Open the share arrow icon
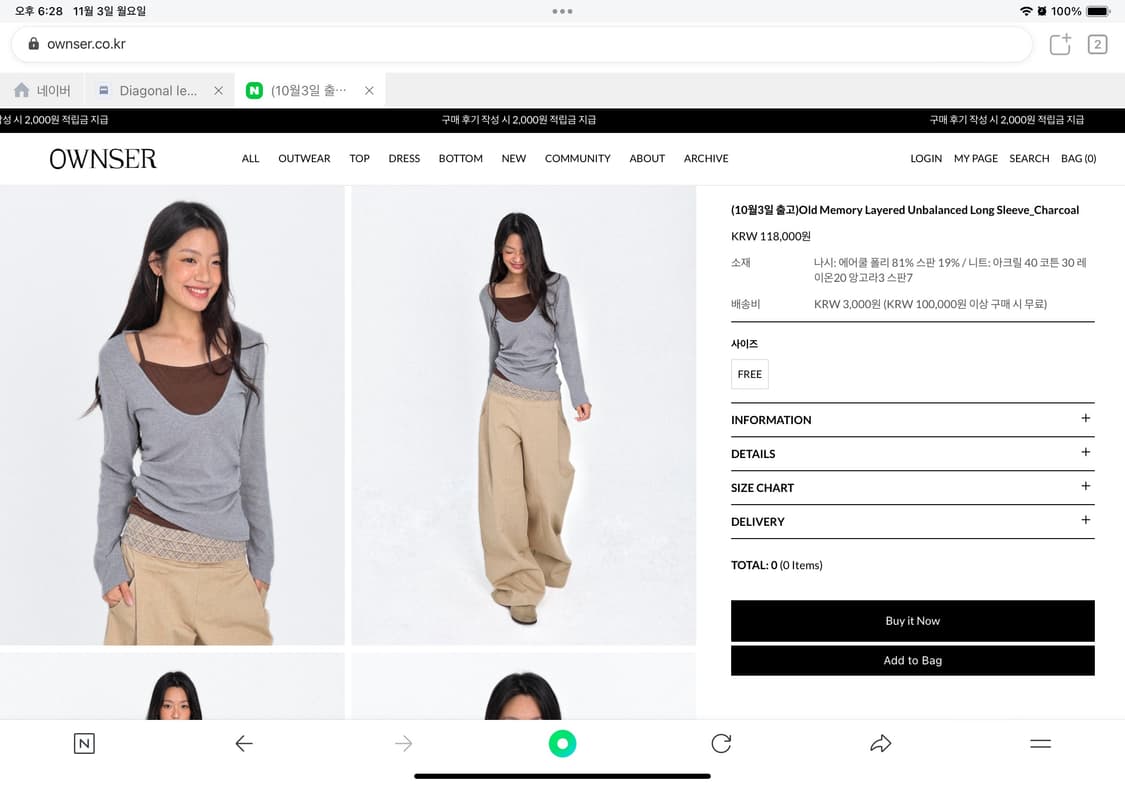Viewport: 1125px width, 786px height. [880, 743]
